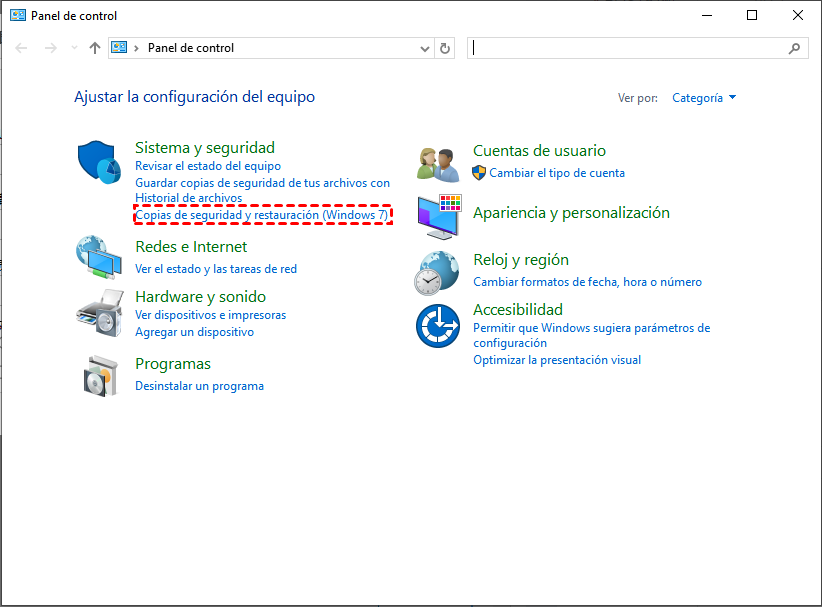Open Copias de seguridad y restauración (Windows 7)
The width and height of the screenshot is (822, 607).
pos(263,214)
